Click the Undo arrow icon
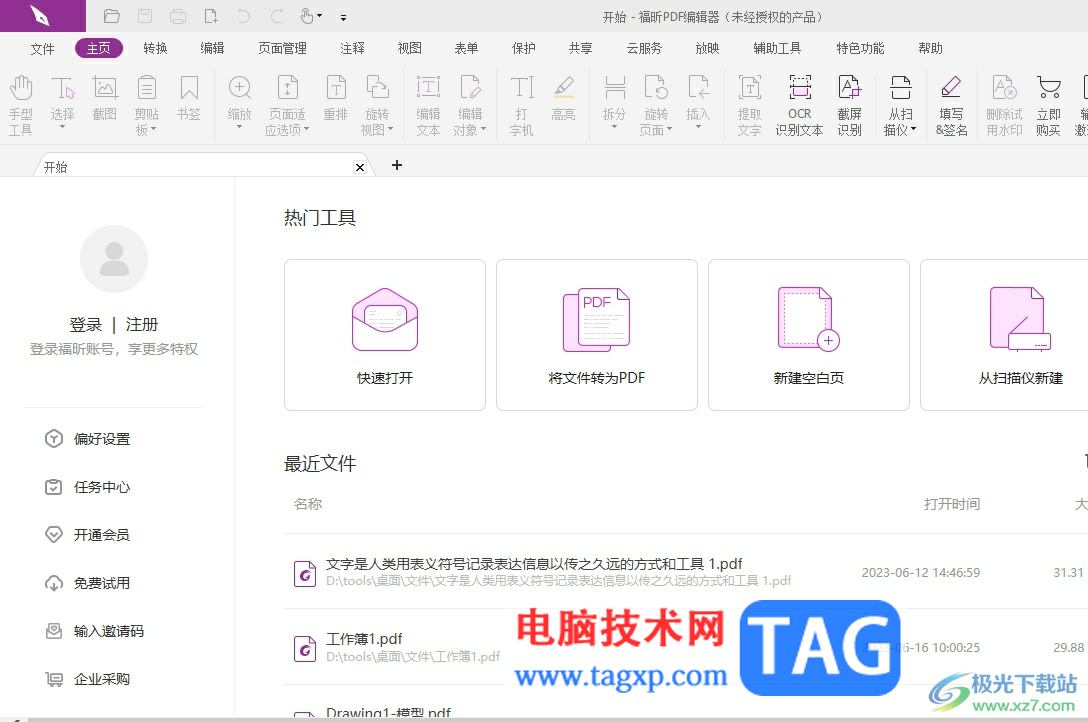This screenshot has height=722, width=1088. pyautogui.click(x=244, y=16)
